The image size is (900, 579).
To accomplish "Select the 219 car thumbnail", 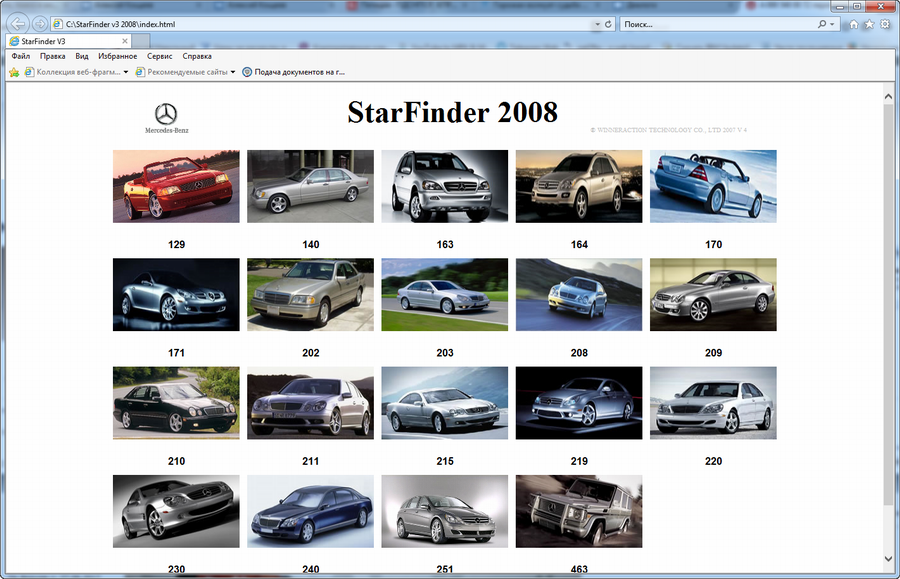I will 579,403.
